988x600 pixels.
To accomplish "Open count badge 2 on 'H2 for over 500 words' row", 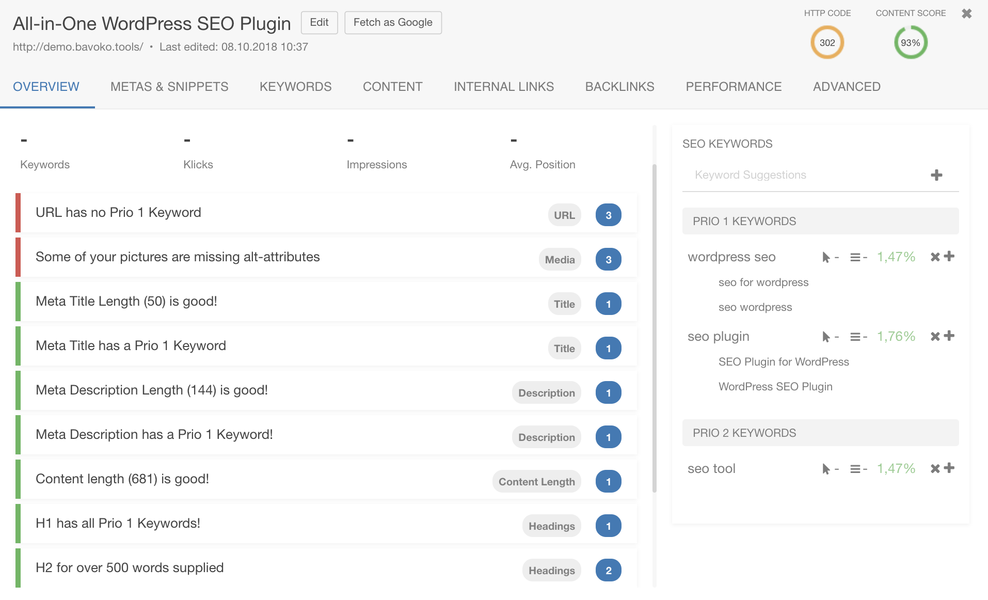I will (x=608, y=570).
